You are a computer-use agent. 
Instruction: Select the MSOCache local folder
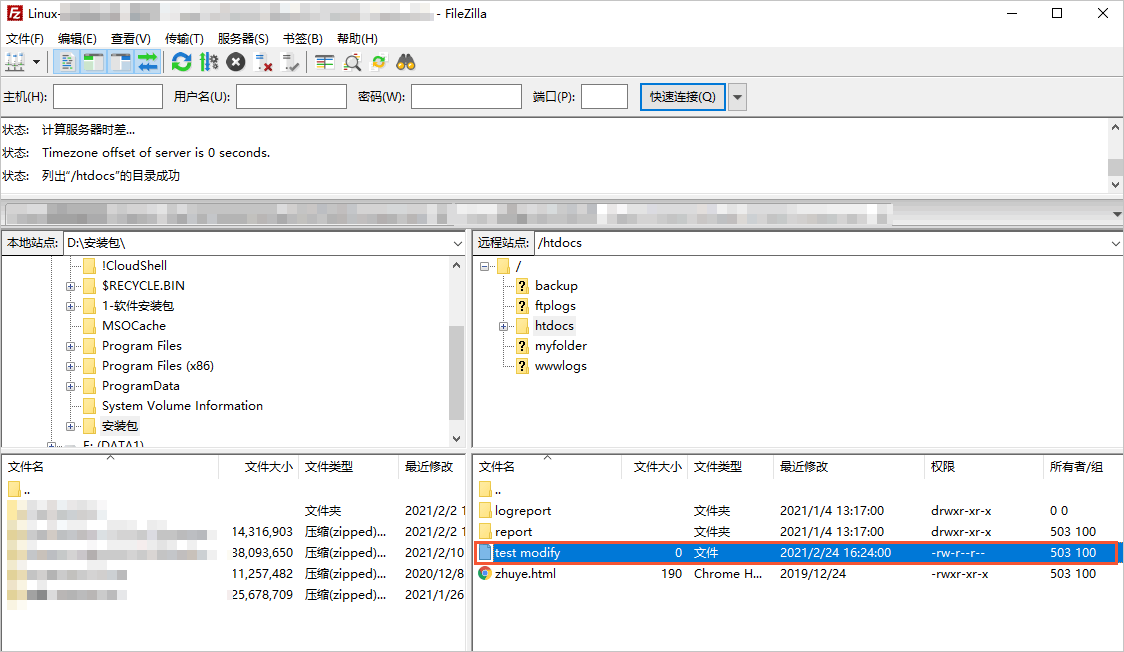133,325
